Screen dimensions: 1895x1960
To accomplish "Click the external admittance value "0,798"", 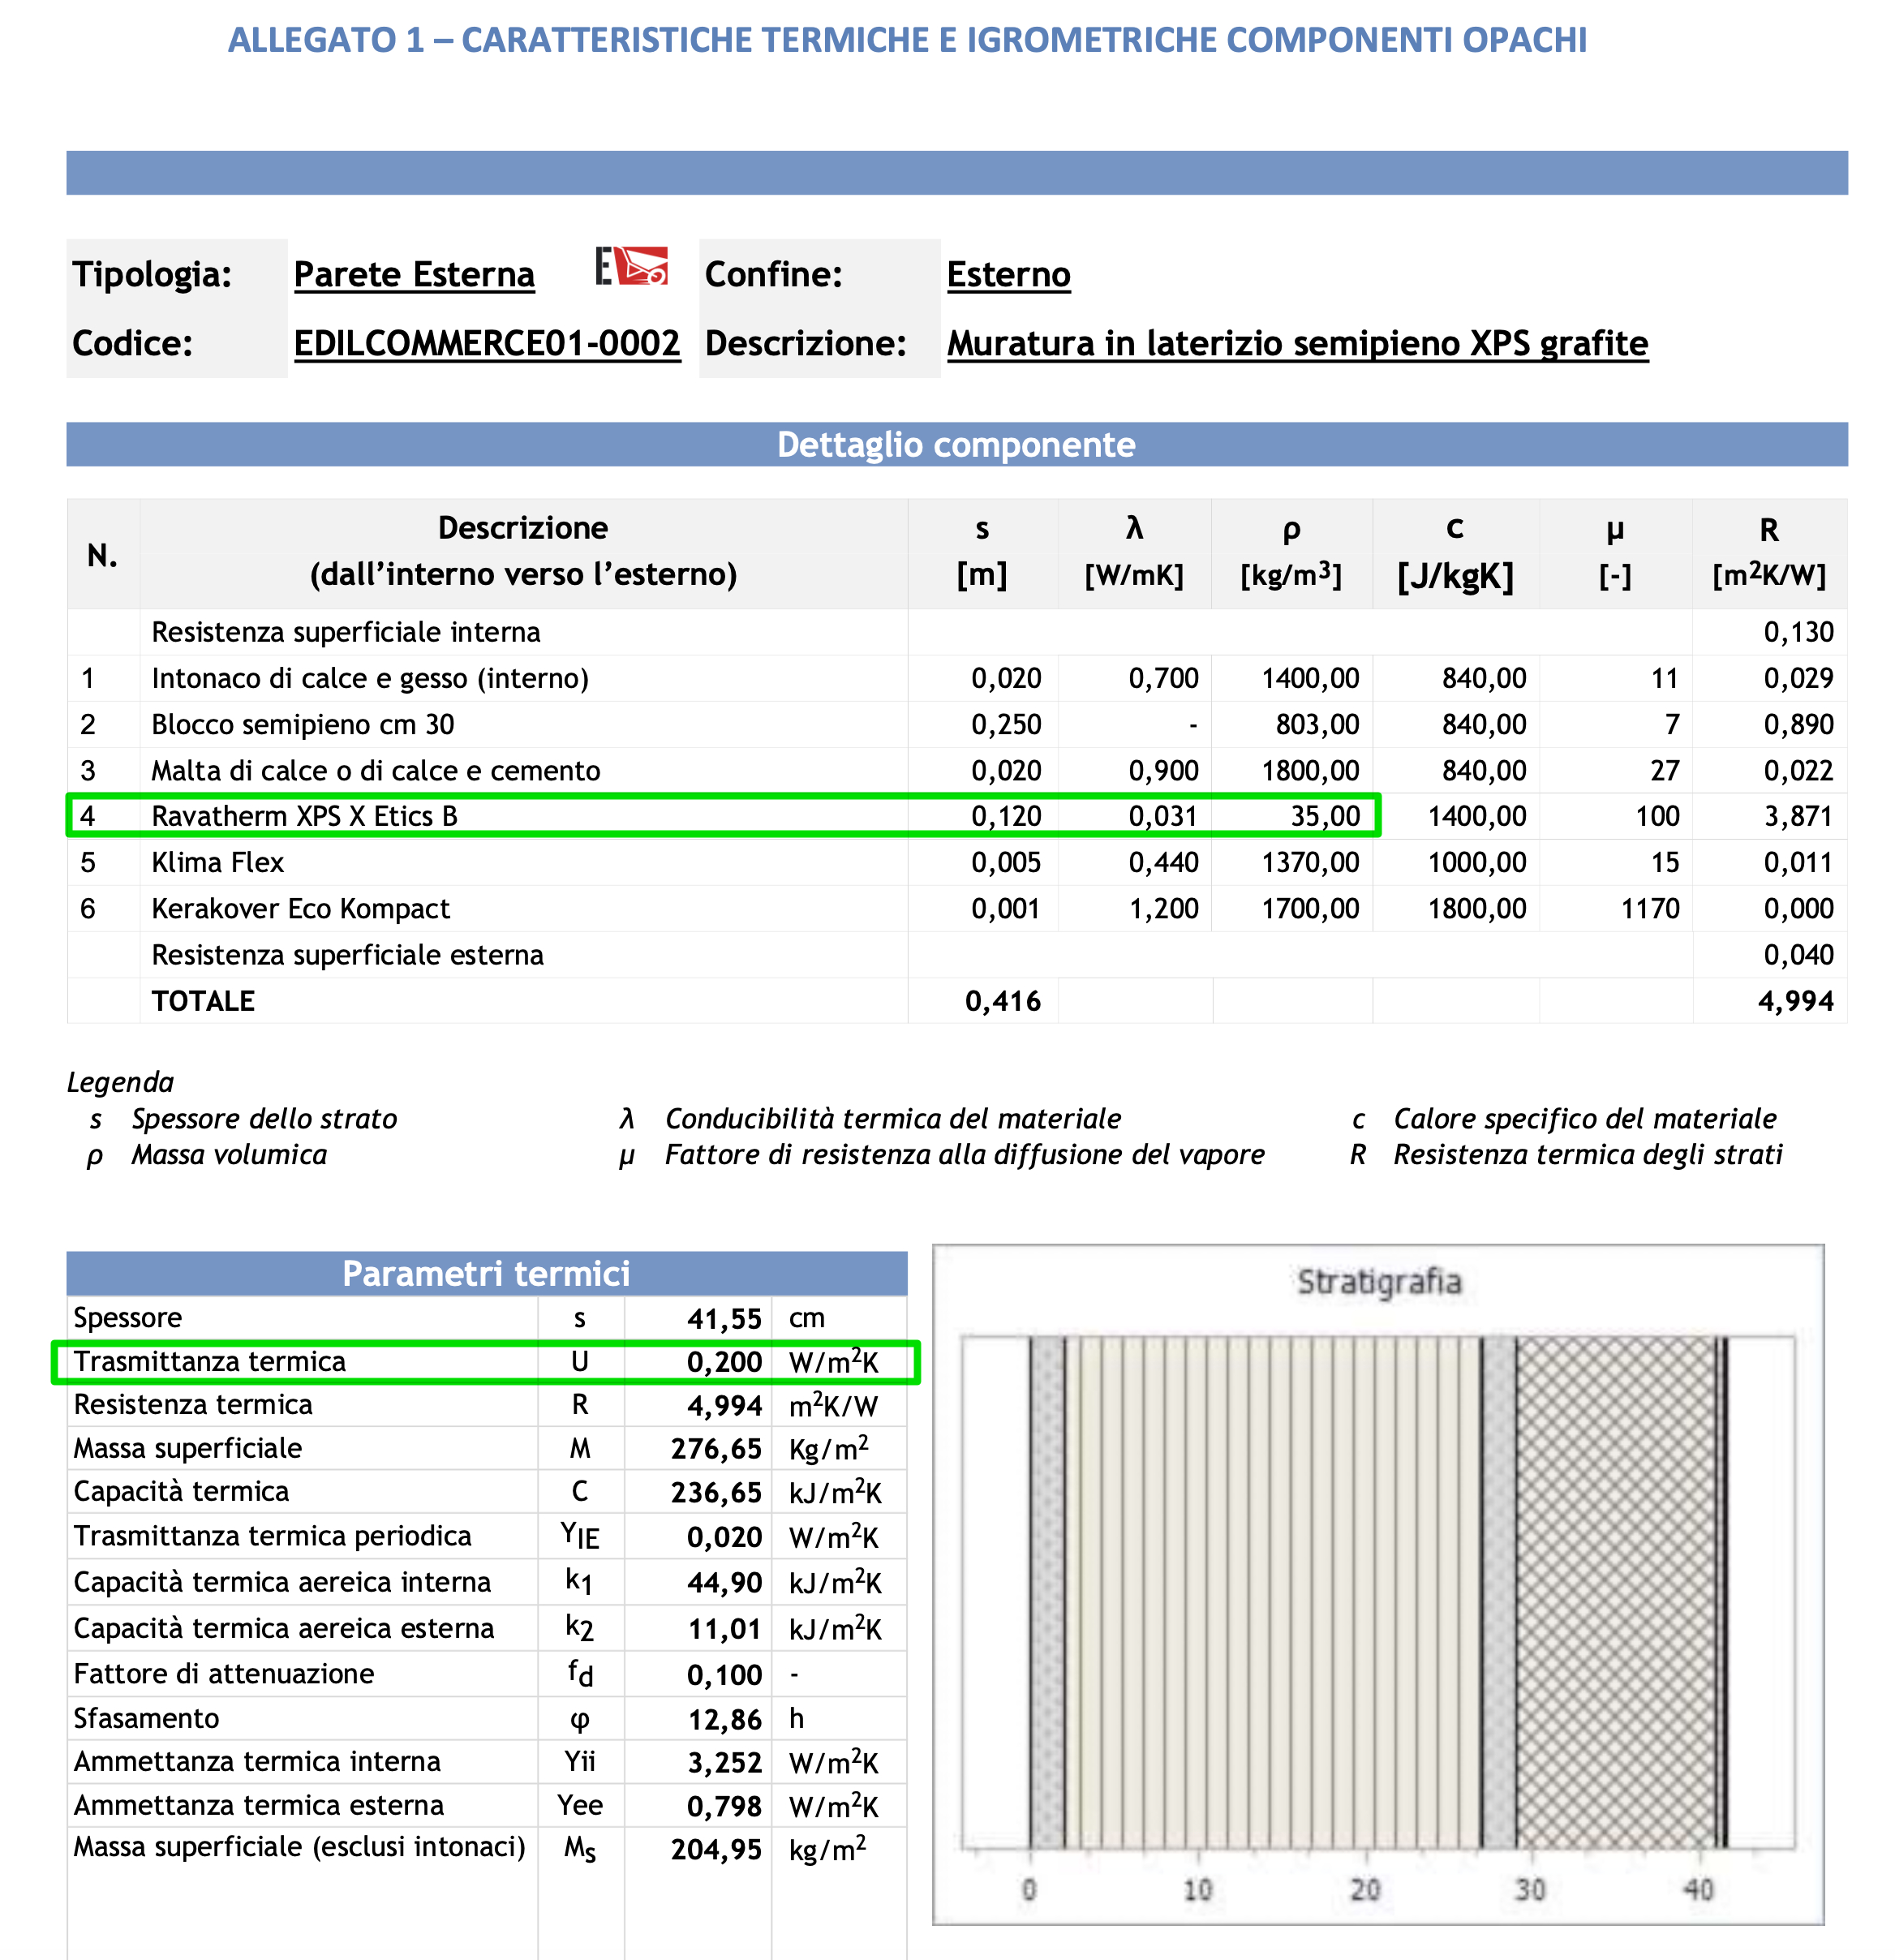I will point(724,1806).
